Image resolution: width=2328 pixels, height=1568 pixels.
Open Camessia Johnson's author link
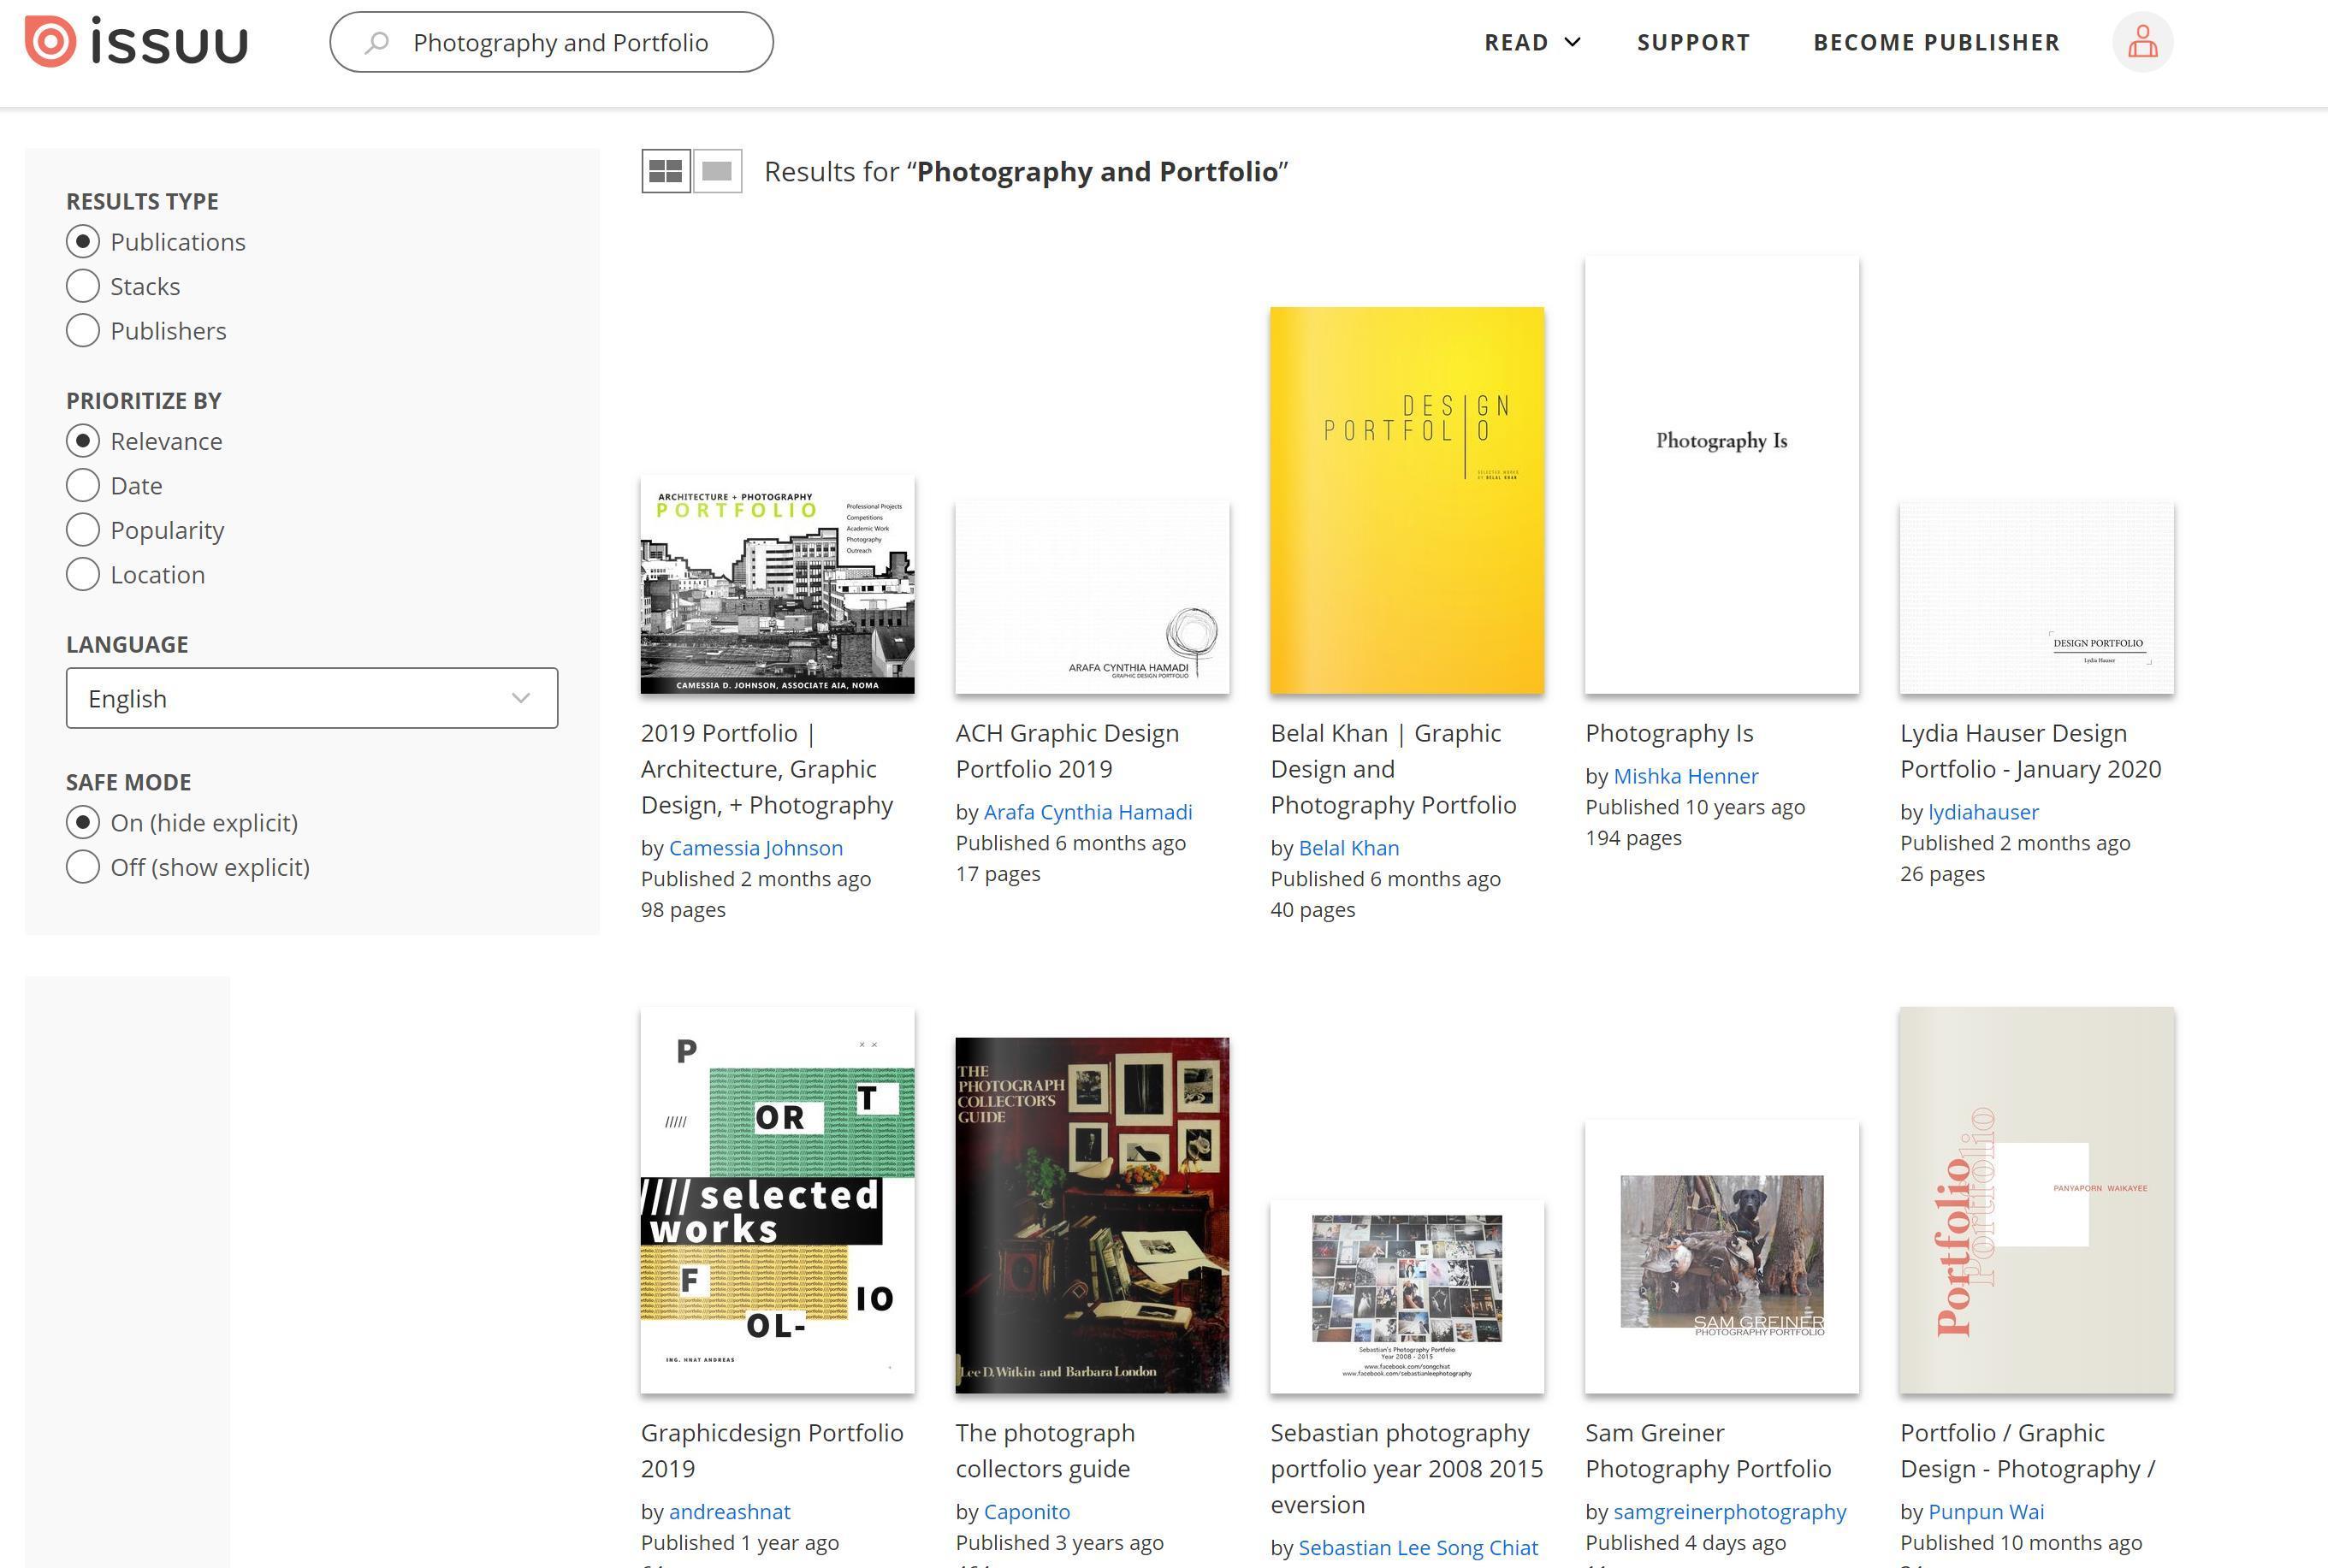point(755,848)
